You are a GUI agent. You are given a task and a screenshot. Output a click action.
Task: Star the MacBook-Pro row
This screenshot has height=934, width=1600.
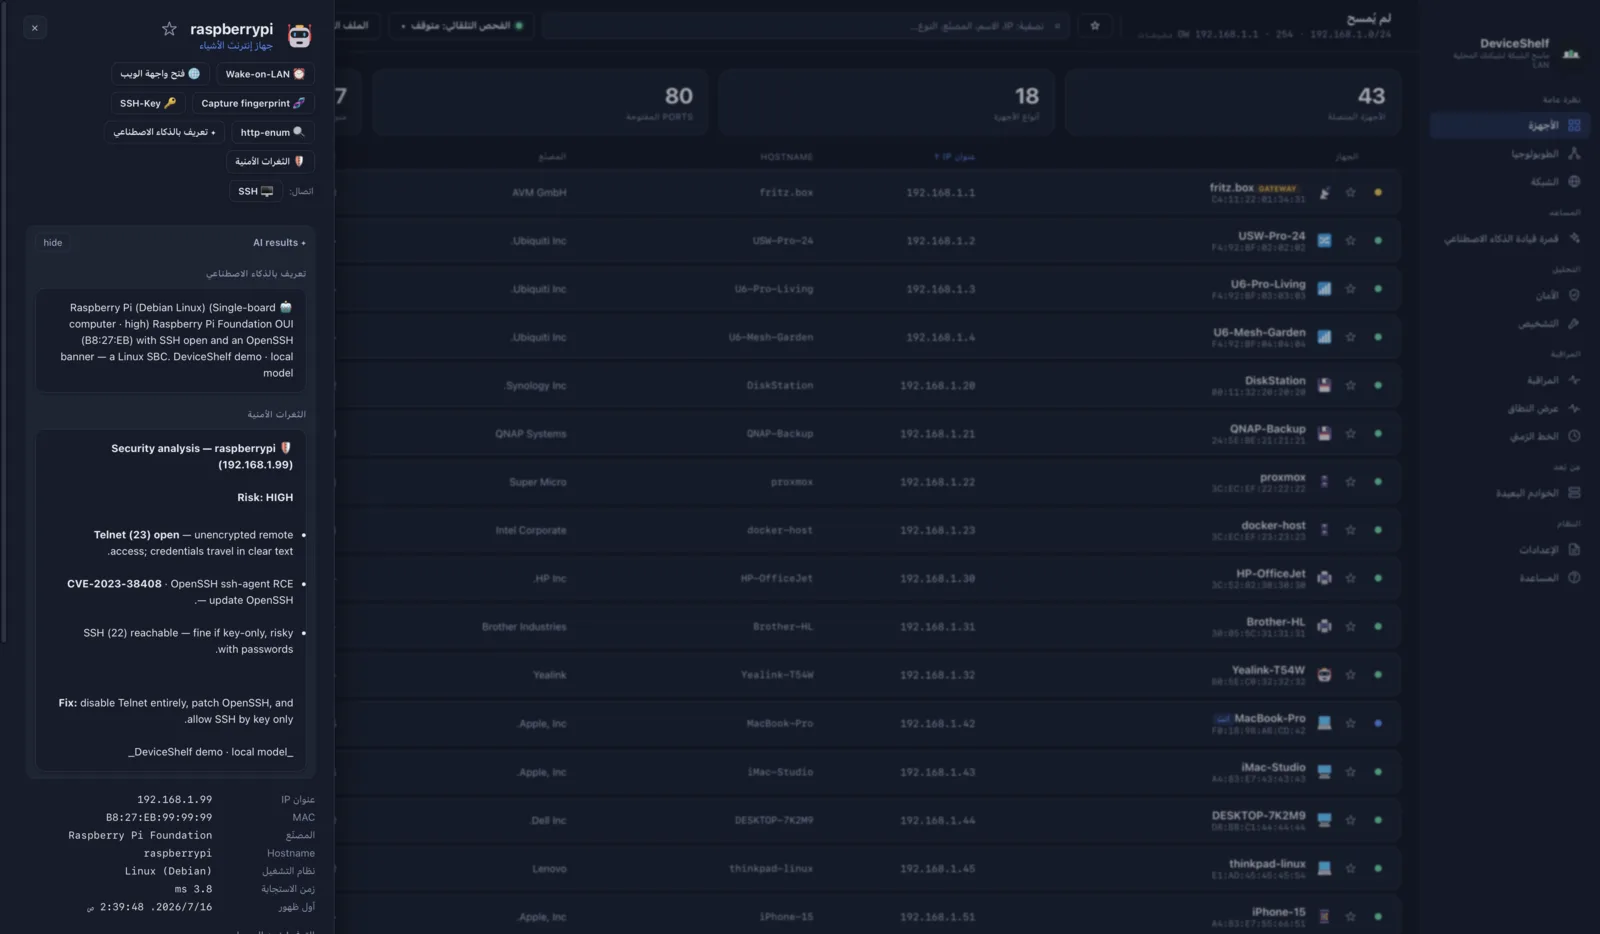pyautogui.click(x=1351, y=724)
